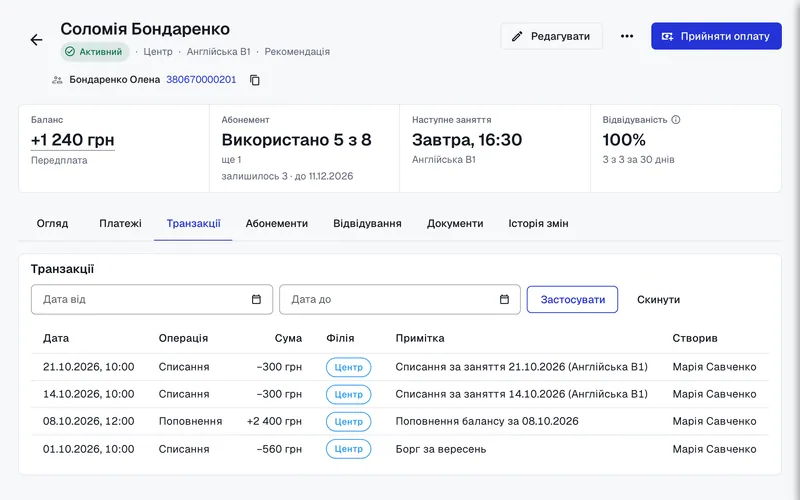Click Центр badge in the 01.10.2026 row
The height and width of the screenshot is (500, 800).
pos(348,449)
